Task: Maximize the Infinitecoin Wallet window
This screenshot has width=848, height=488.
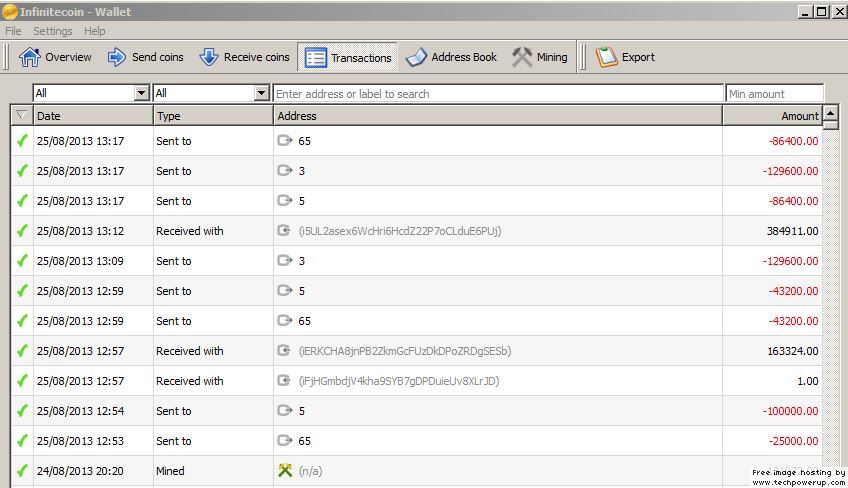Action: click(821, 11)
